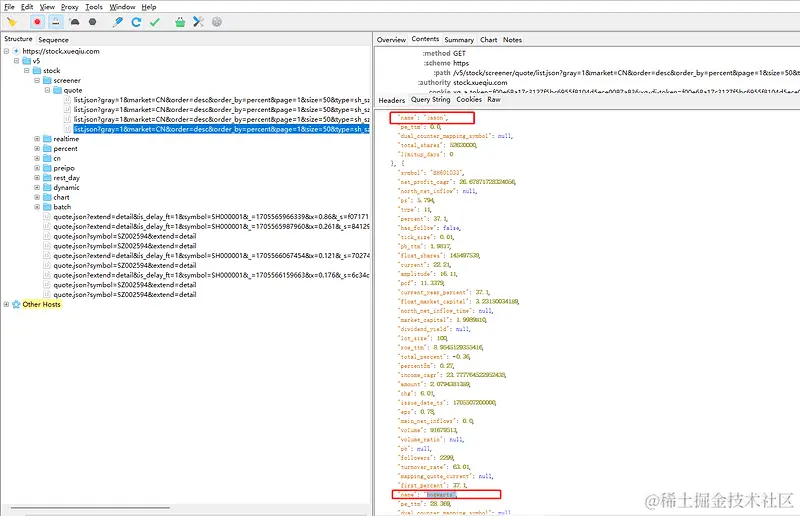Viewport: 800px width, 516px height.
Task: Open the Notes tab
Action: tap(512, 39)
